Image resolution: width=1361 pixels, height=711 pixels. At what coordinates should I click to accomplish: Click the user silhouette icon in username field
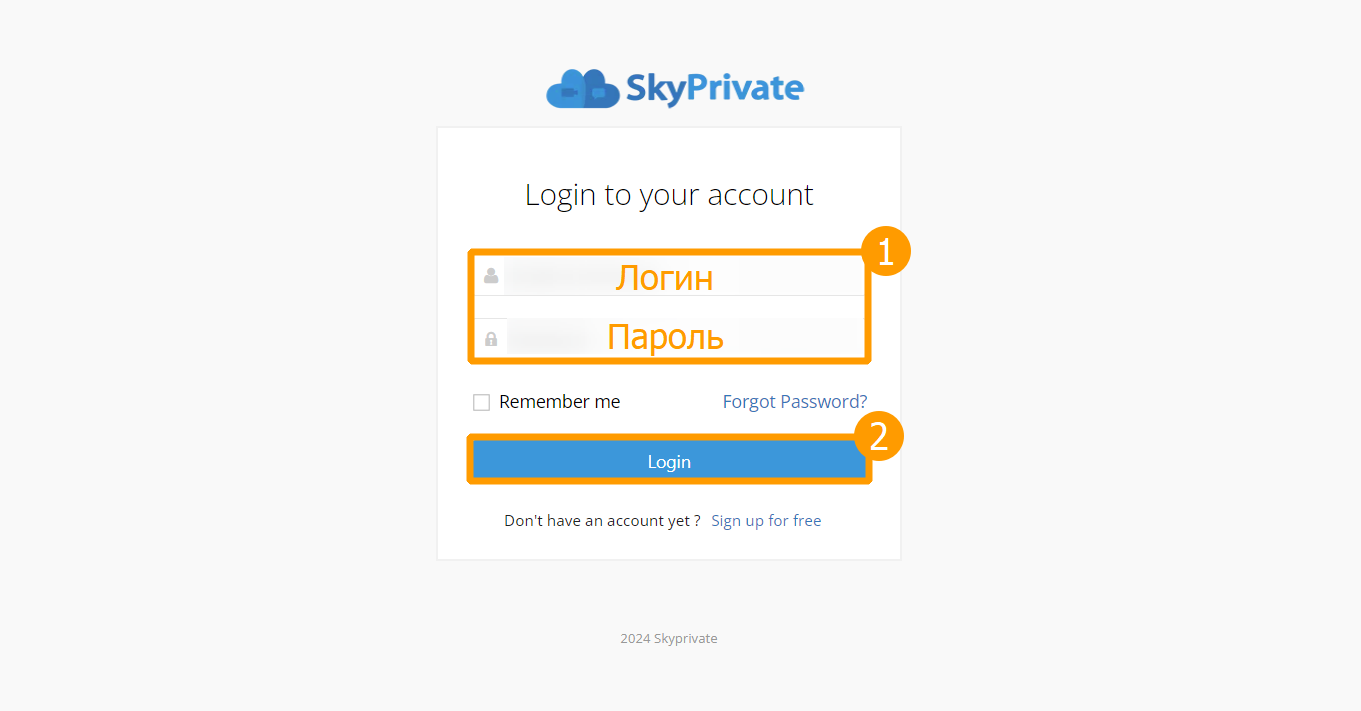pyautogui.click(x=491, y=275)
